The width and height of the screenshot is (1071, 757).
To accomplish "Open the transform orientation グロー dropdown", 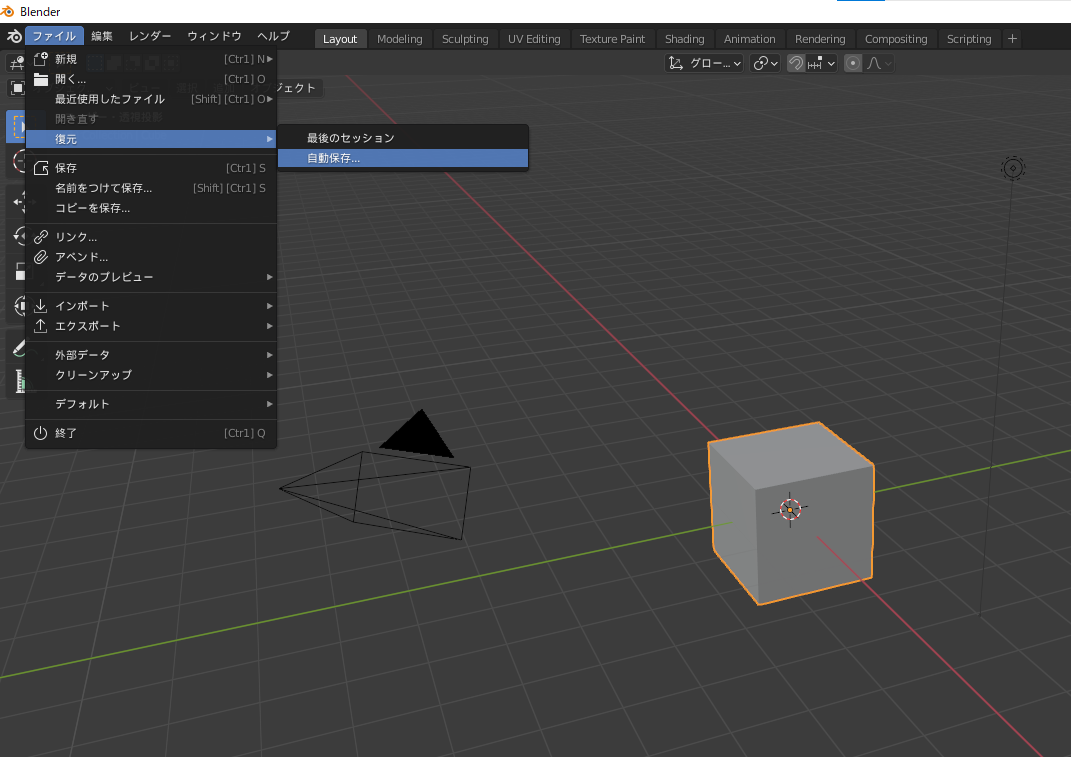I will pyautogui.click(x=705, y=64).
